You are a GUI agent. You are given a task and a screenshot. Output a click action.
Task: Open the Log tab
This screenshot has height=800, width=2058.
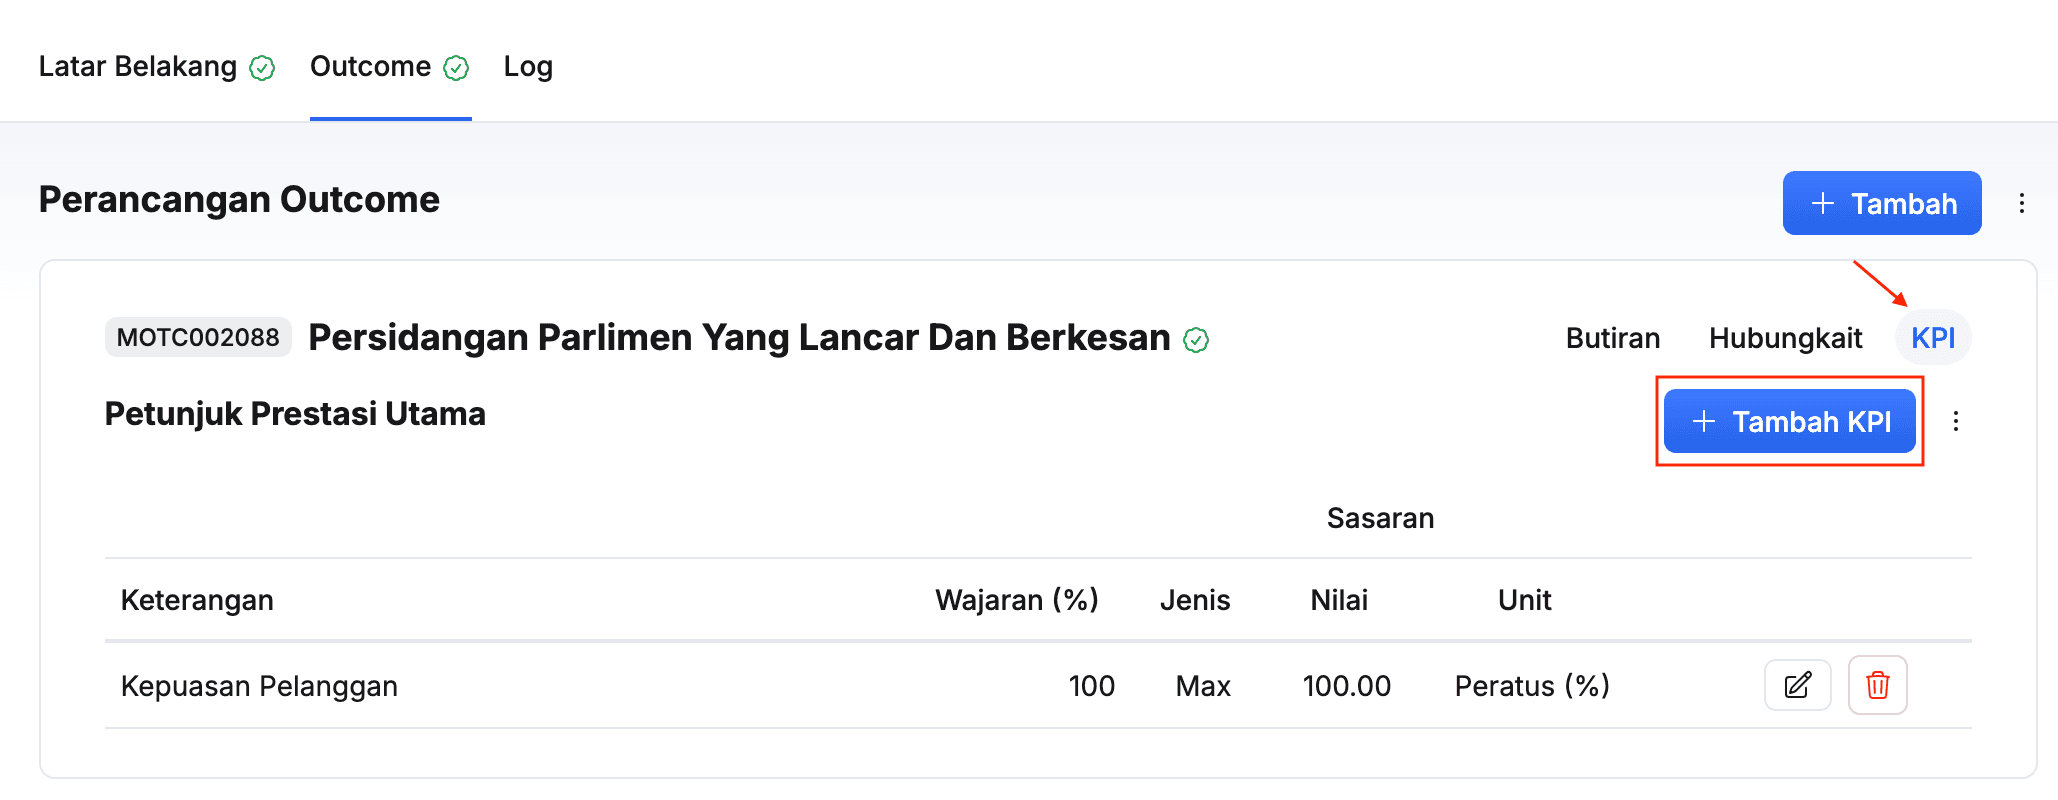528,66
